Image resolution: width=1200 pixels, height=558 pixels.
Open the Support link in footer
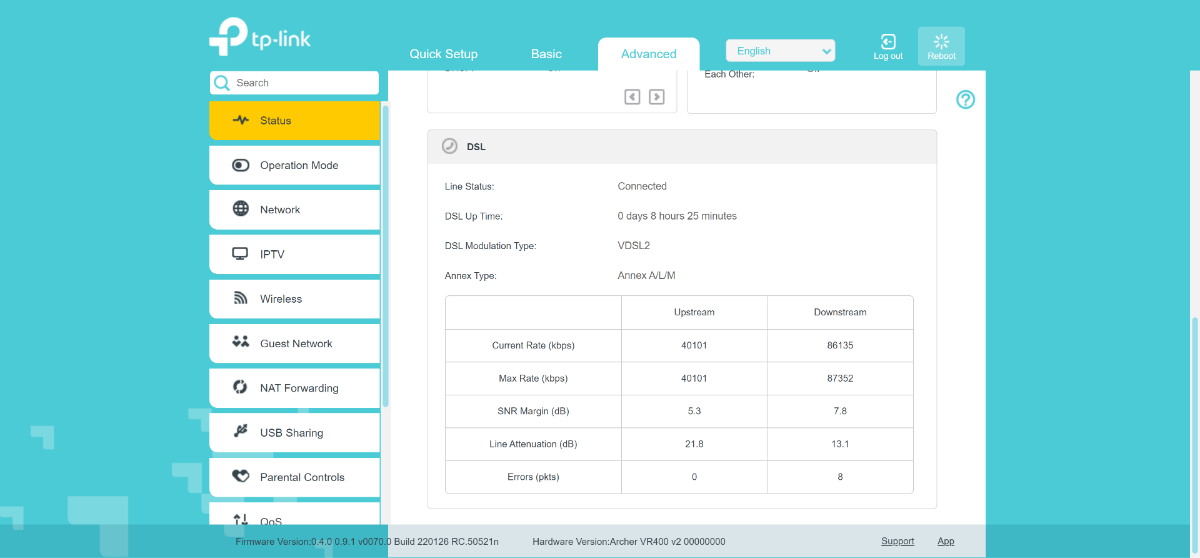tap(897, 541)
